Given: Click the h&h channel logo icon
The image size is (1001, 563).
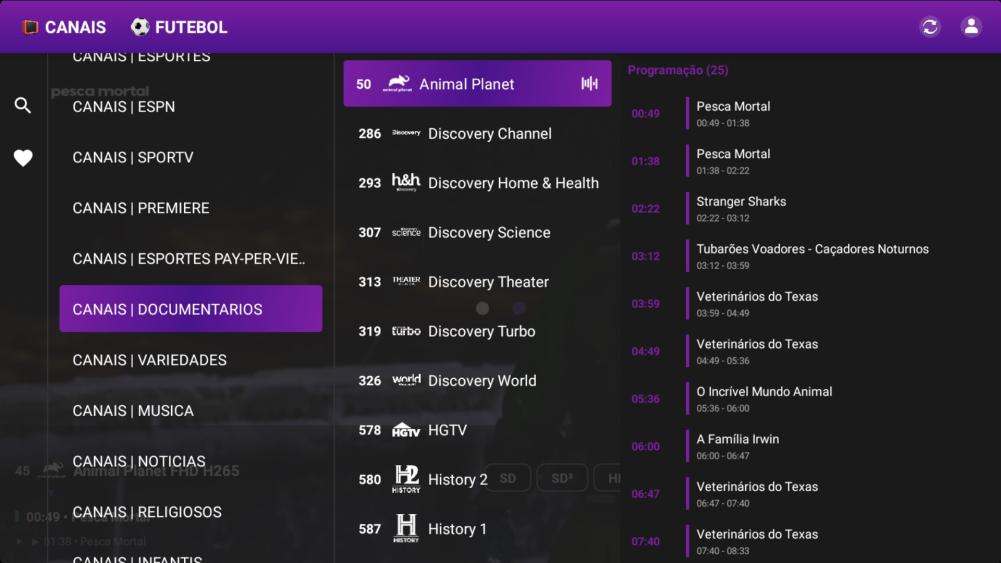Looking at the screenshot, I should point(406,183).
